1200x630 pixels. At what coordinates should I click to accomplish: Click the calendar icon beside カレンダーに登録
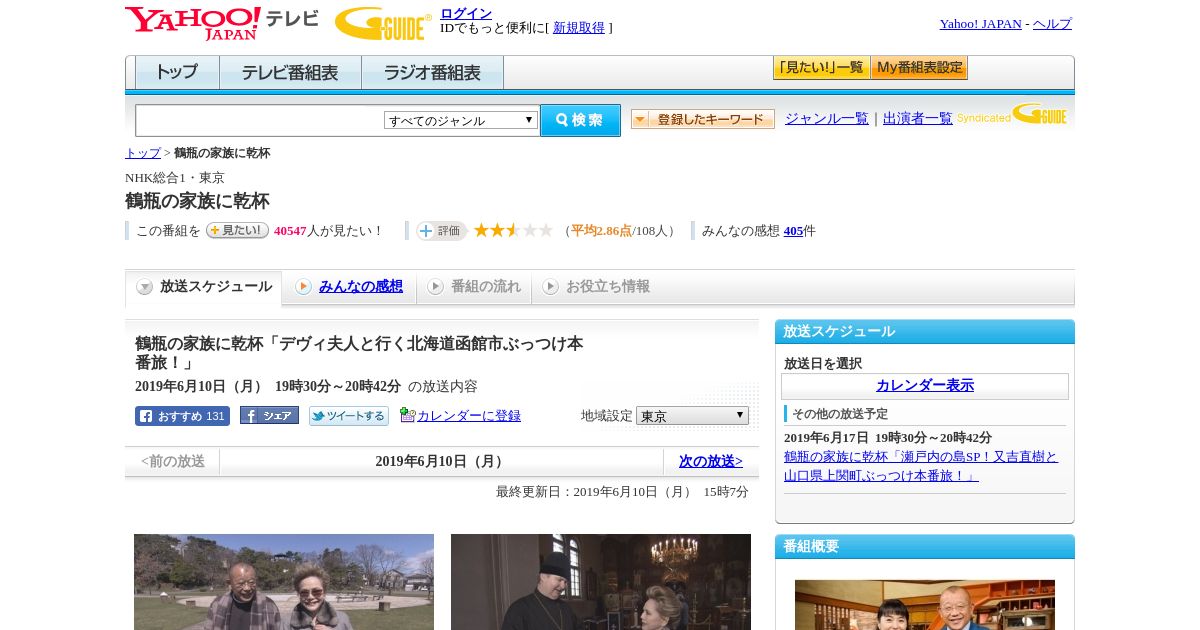tap(407, 415)
